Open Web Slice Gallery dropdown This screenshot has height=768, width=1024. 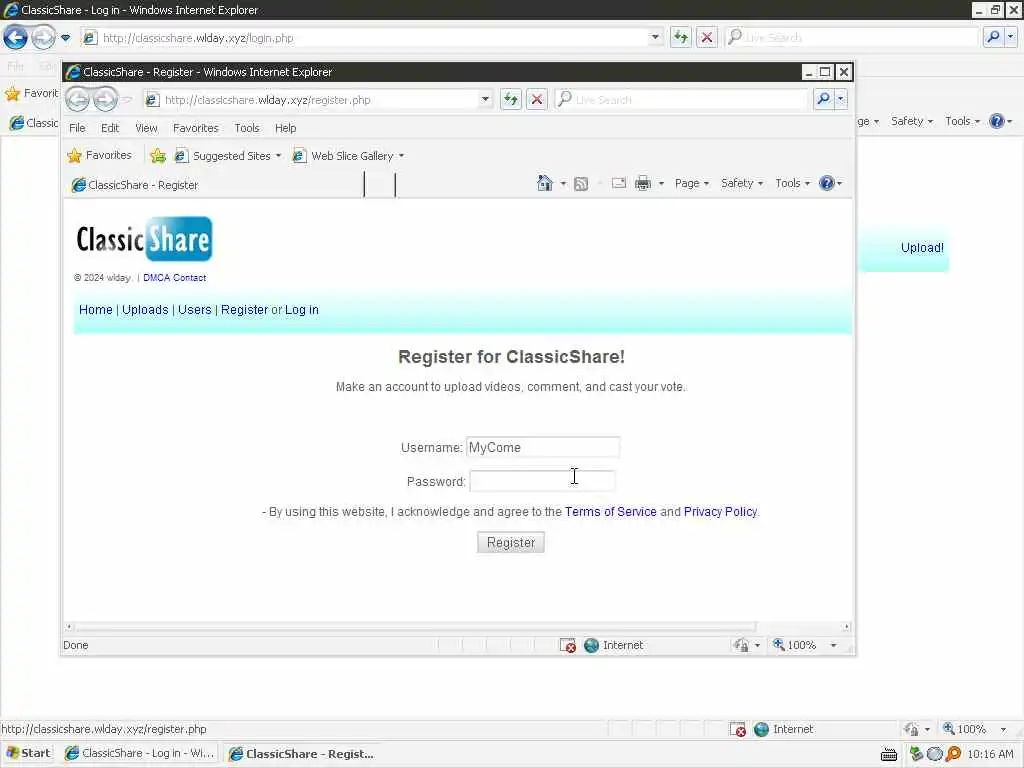click(349, 156)
